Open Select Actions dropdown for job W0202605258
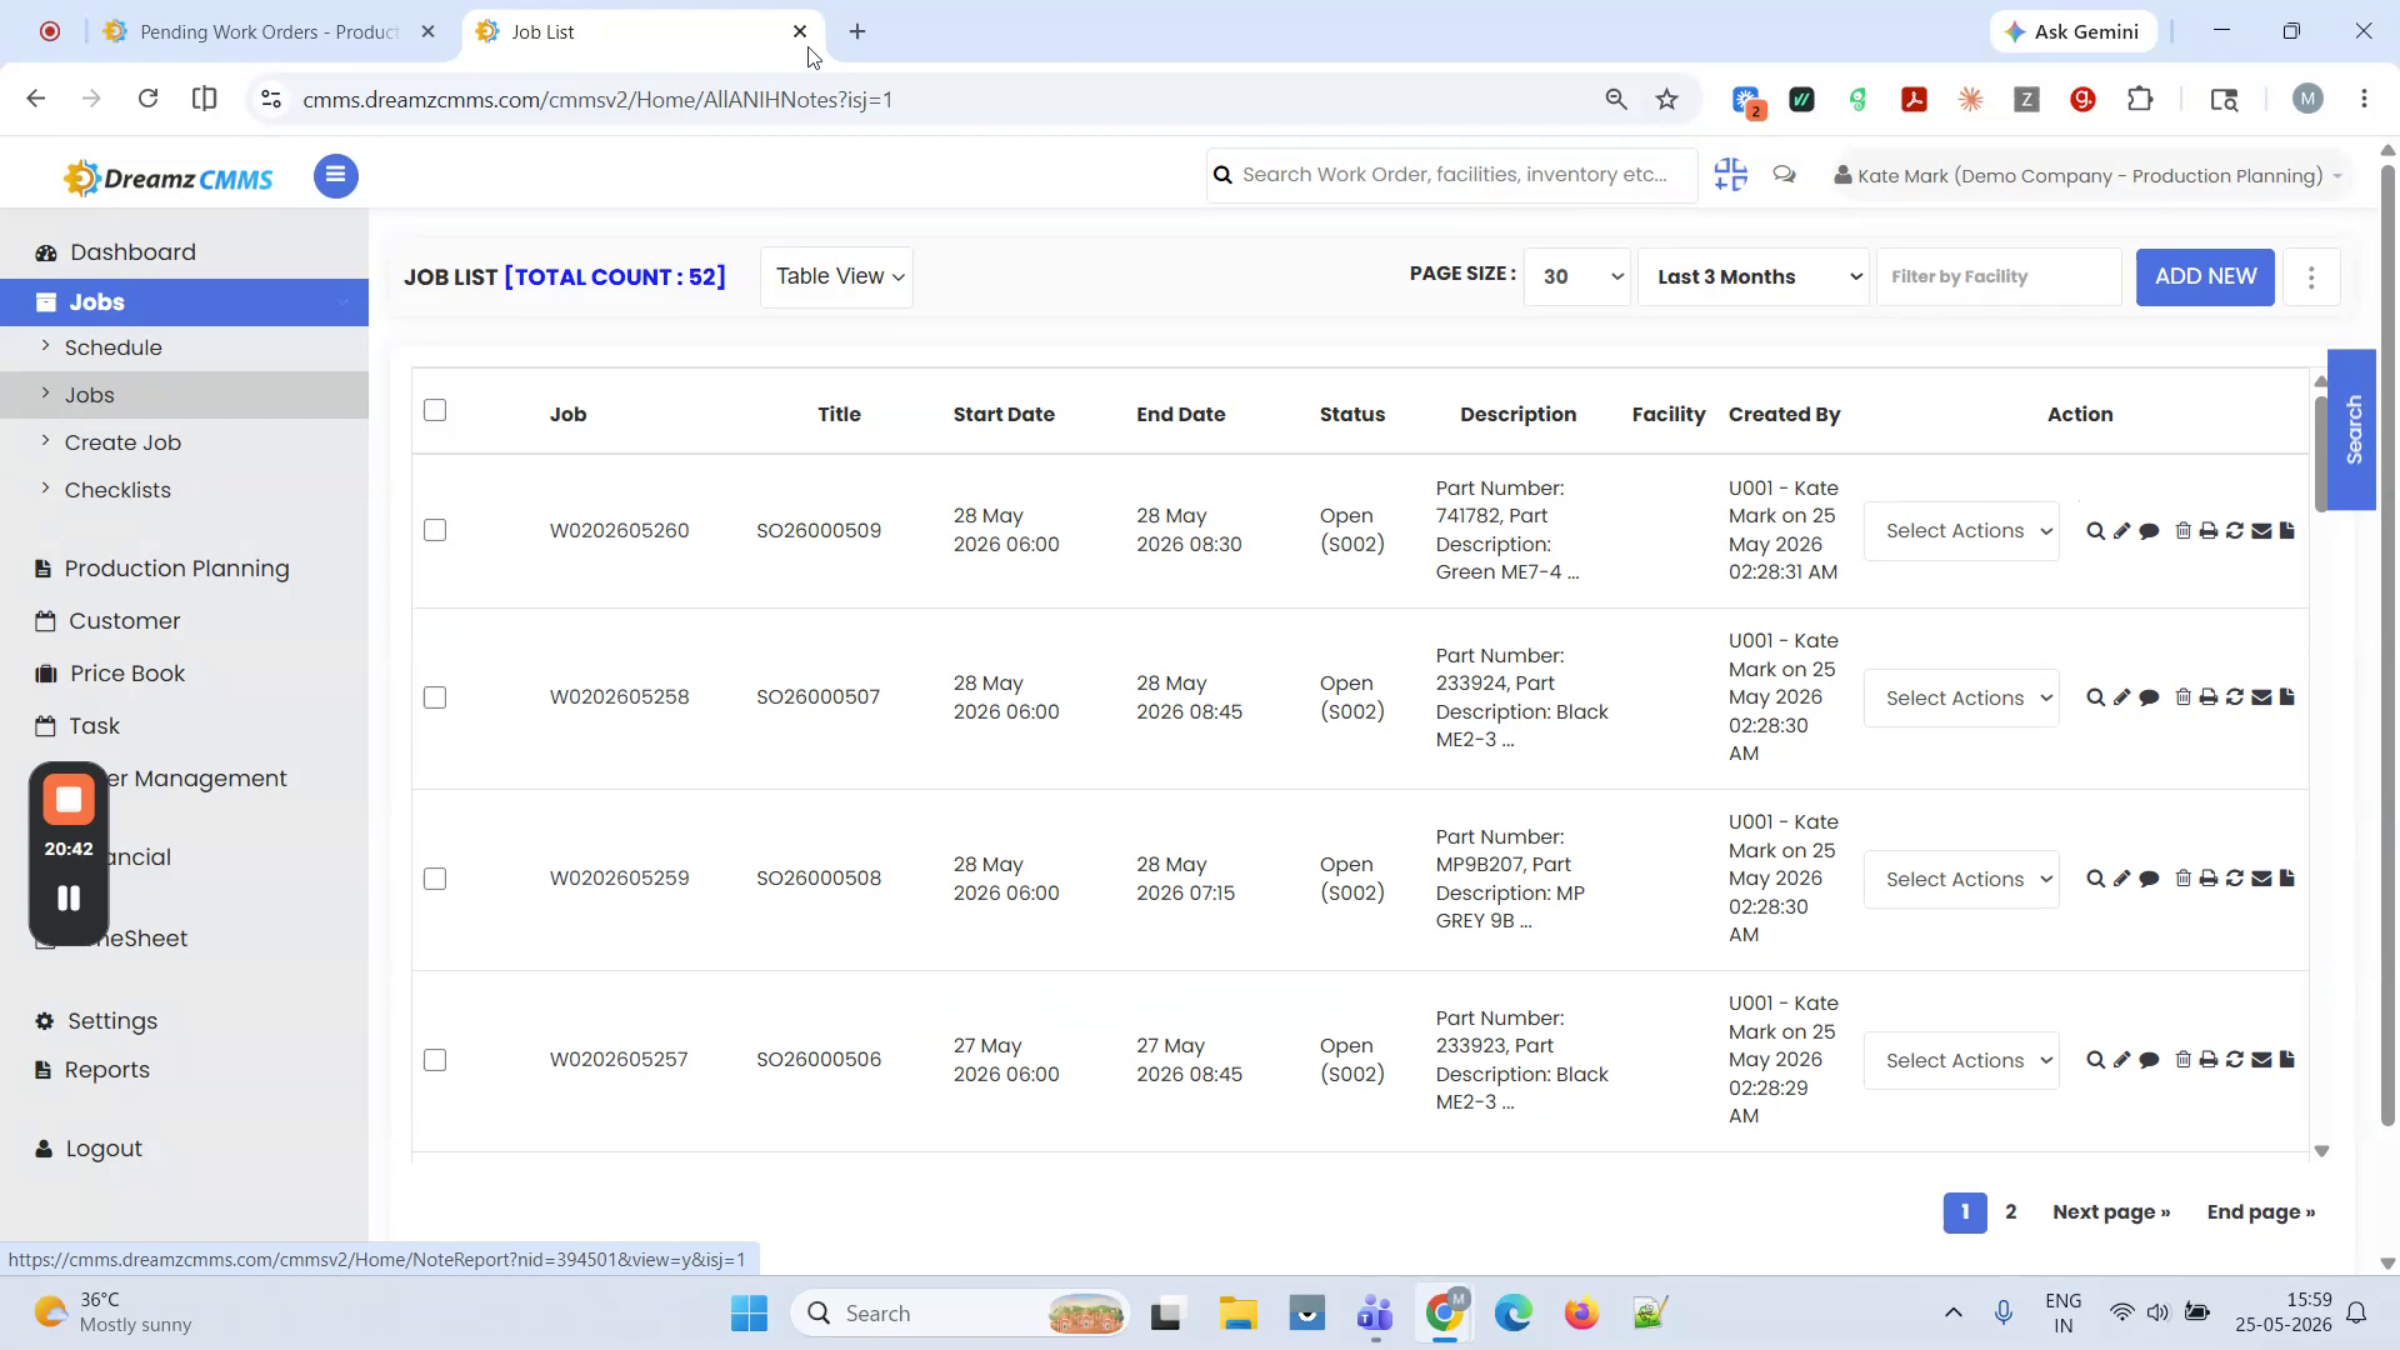2400x1350 pixels. coord(1962,698)
